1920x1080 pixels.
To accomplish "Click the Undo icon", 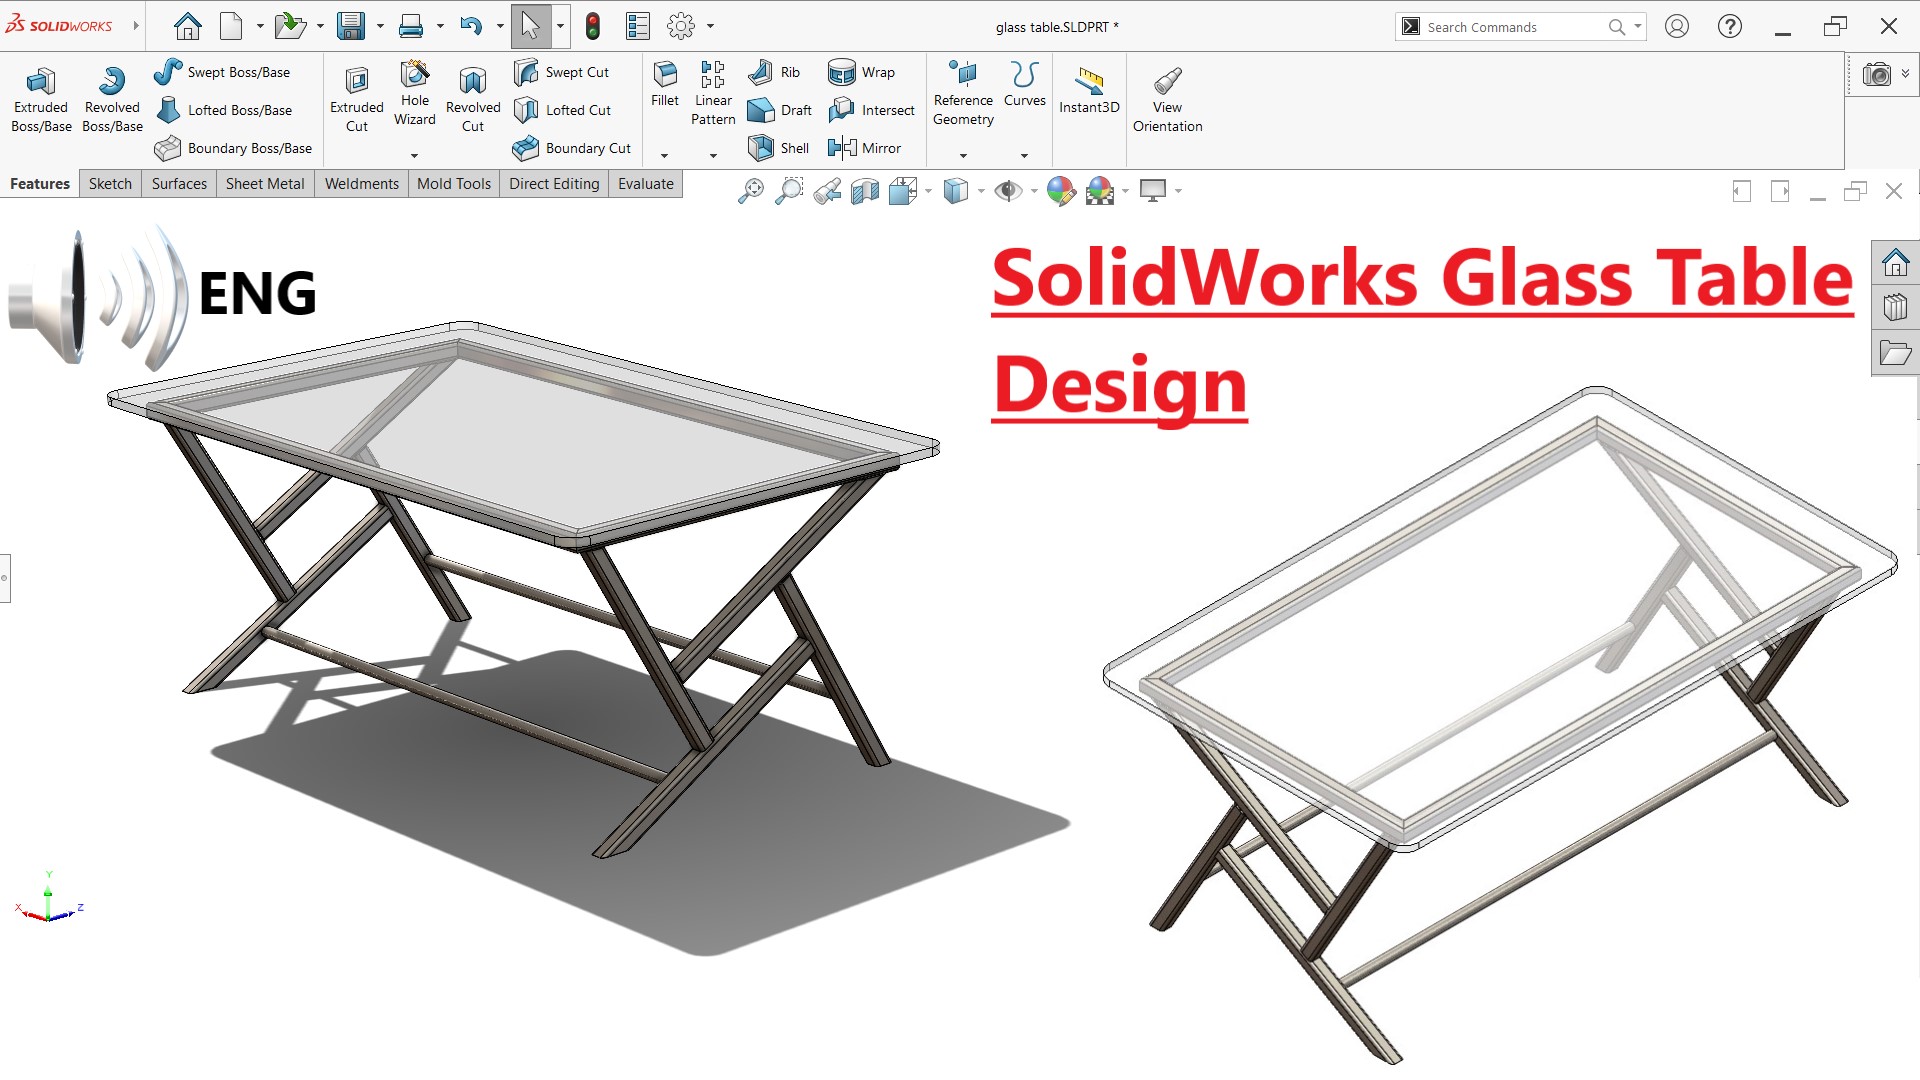I will point(471,26).
